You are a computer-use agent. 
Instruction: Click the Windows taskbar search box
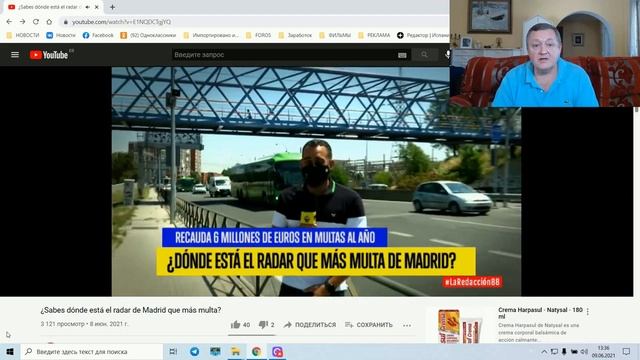[91, 351]
